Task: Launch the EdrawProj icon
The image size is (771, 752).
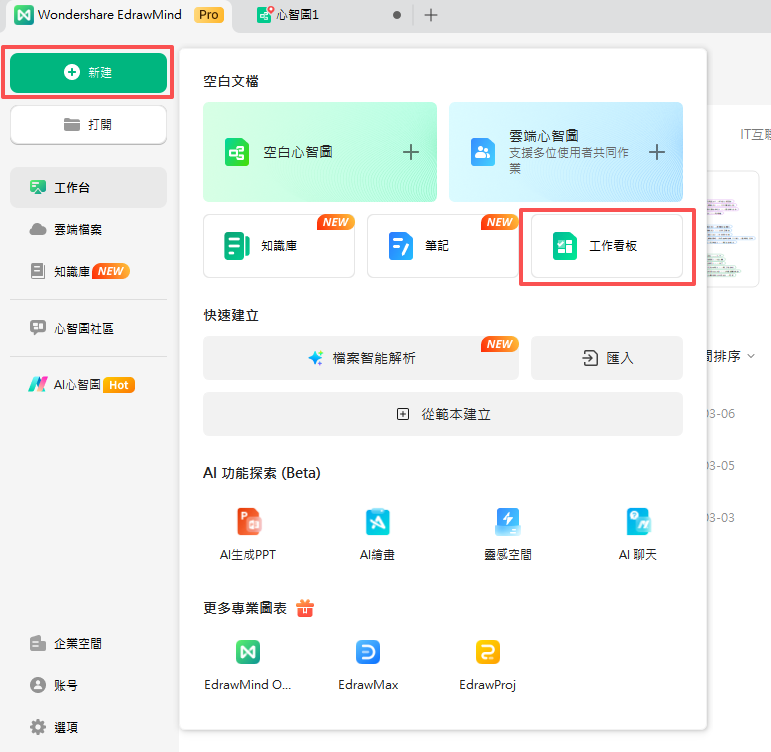Action: click(x=488, y=652)
